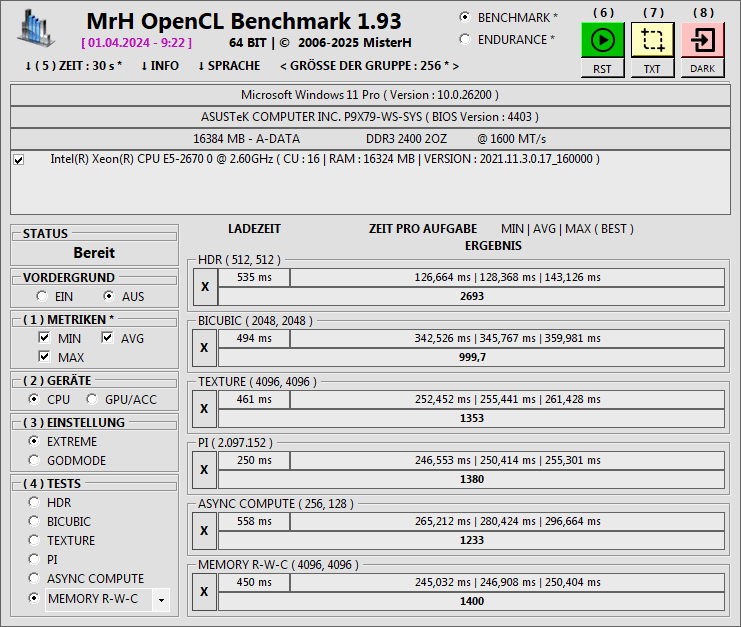The image size is (741, 627).
Task: Select the MEMORY R-W-C combo radio button
Action: 34,598
